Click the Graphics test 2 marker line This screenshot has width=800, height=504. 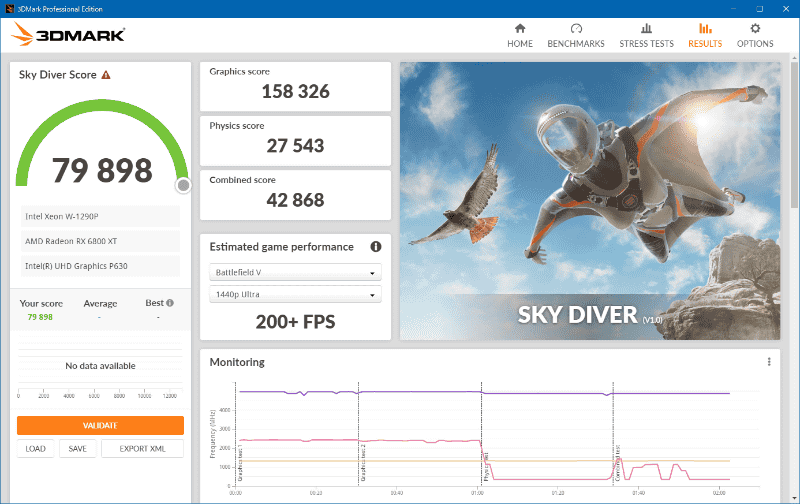pos(358,434)
